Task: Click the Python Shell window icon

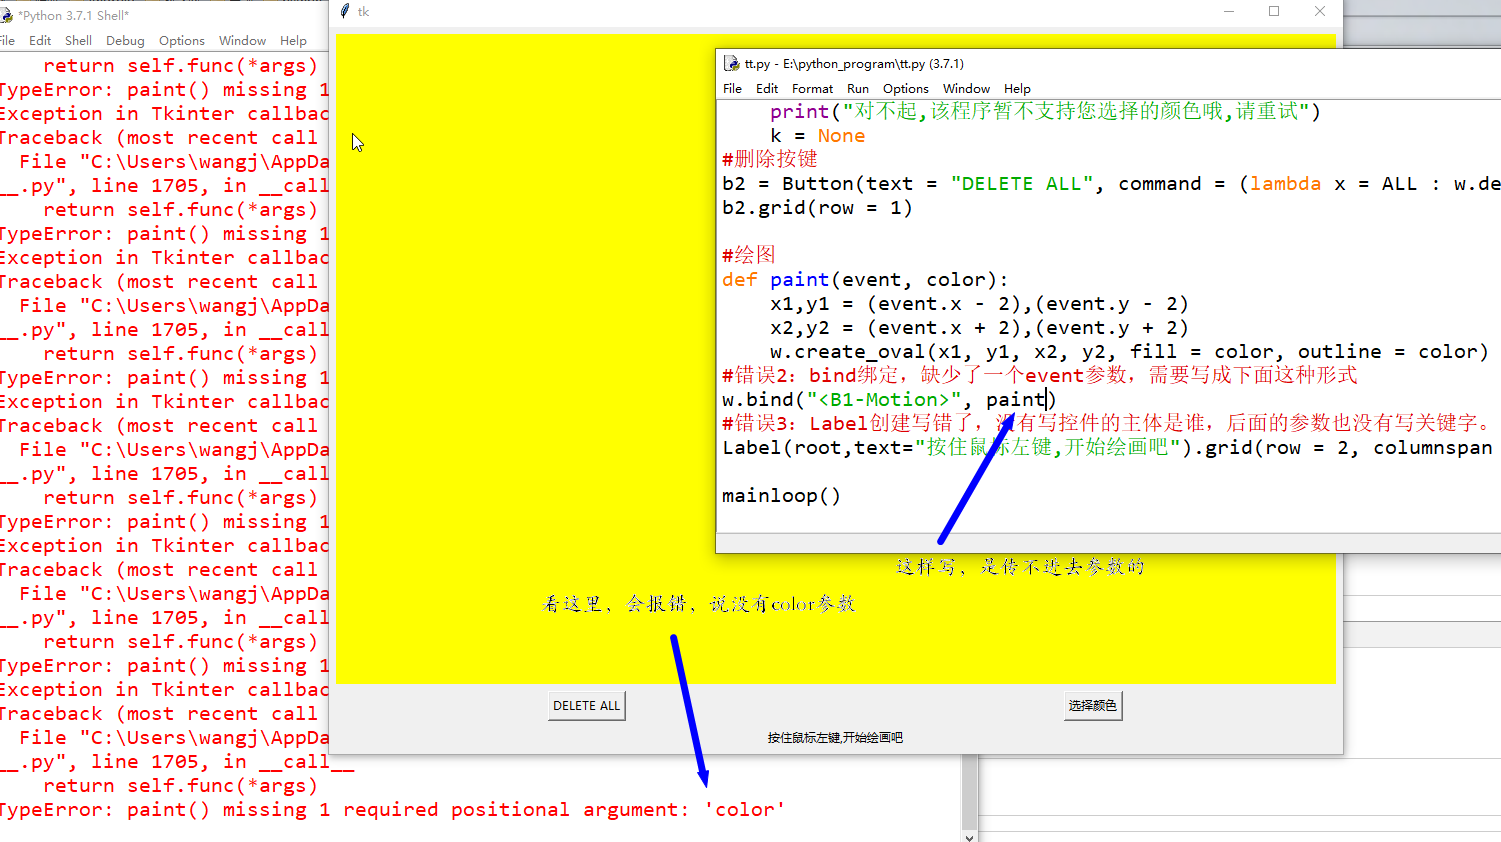Action: 6,15
